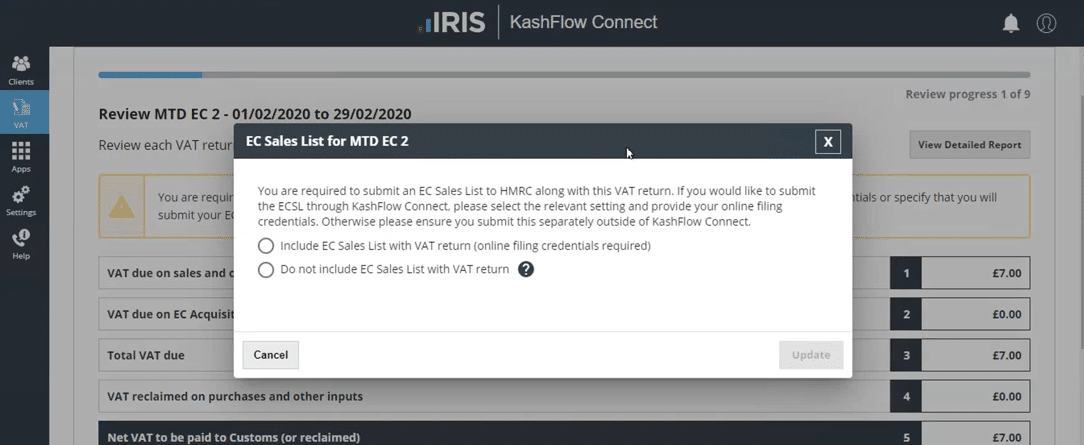Open the Apps grid icon

[20, 156]
